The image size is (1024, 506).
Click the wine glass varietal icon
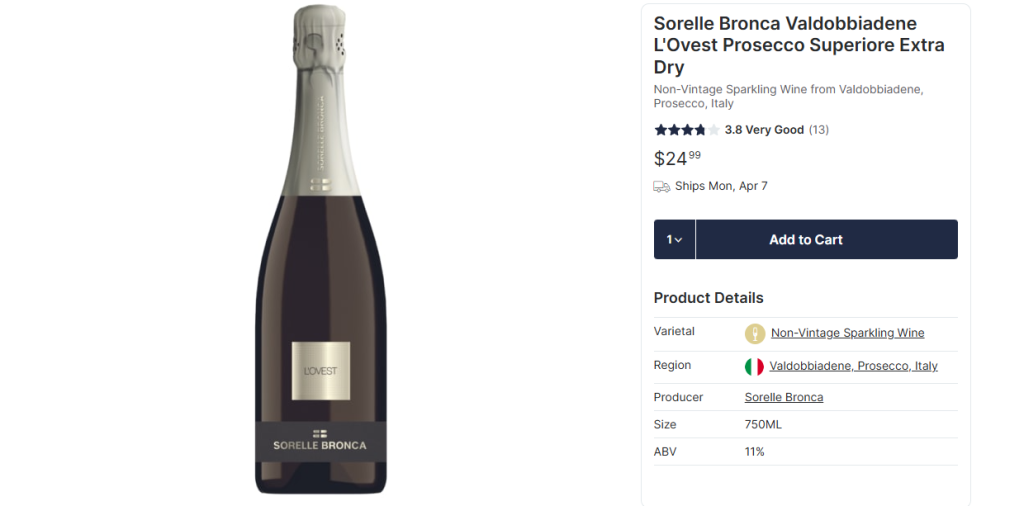coord(755,333)
